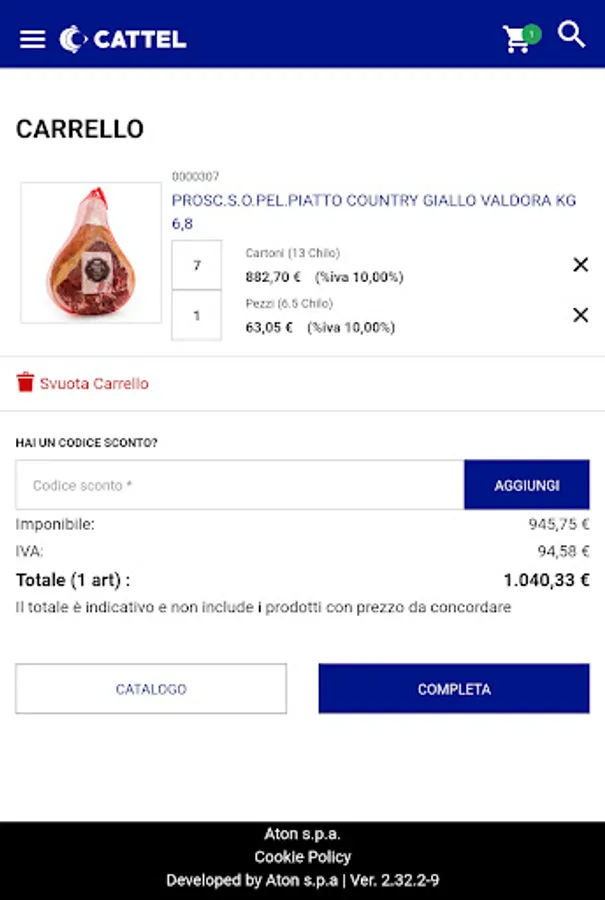Remove the Pezzi row with X
Viewport: 605px width, 900px height.
(580, 315)
